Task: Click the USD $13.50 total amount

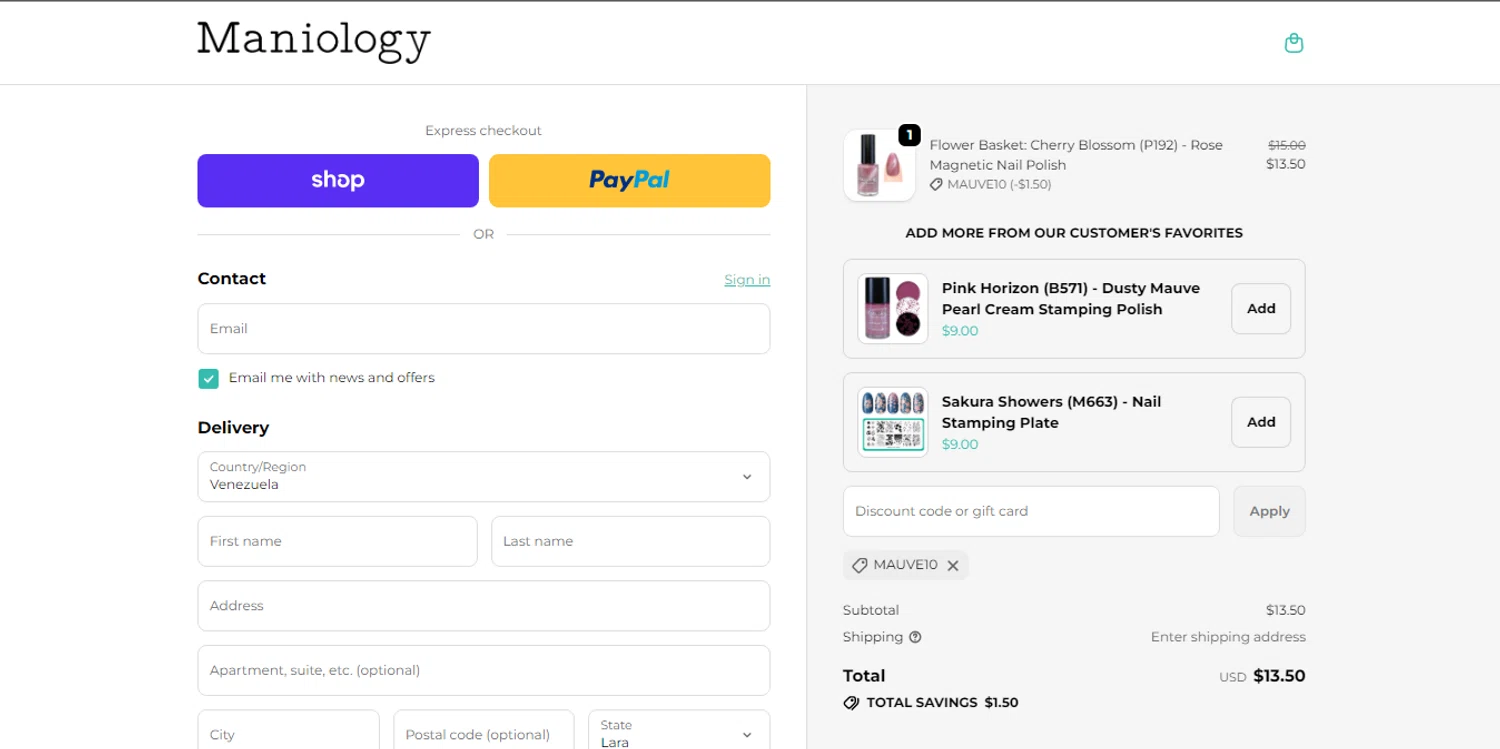Action: 1262,676
